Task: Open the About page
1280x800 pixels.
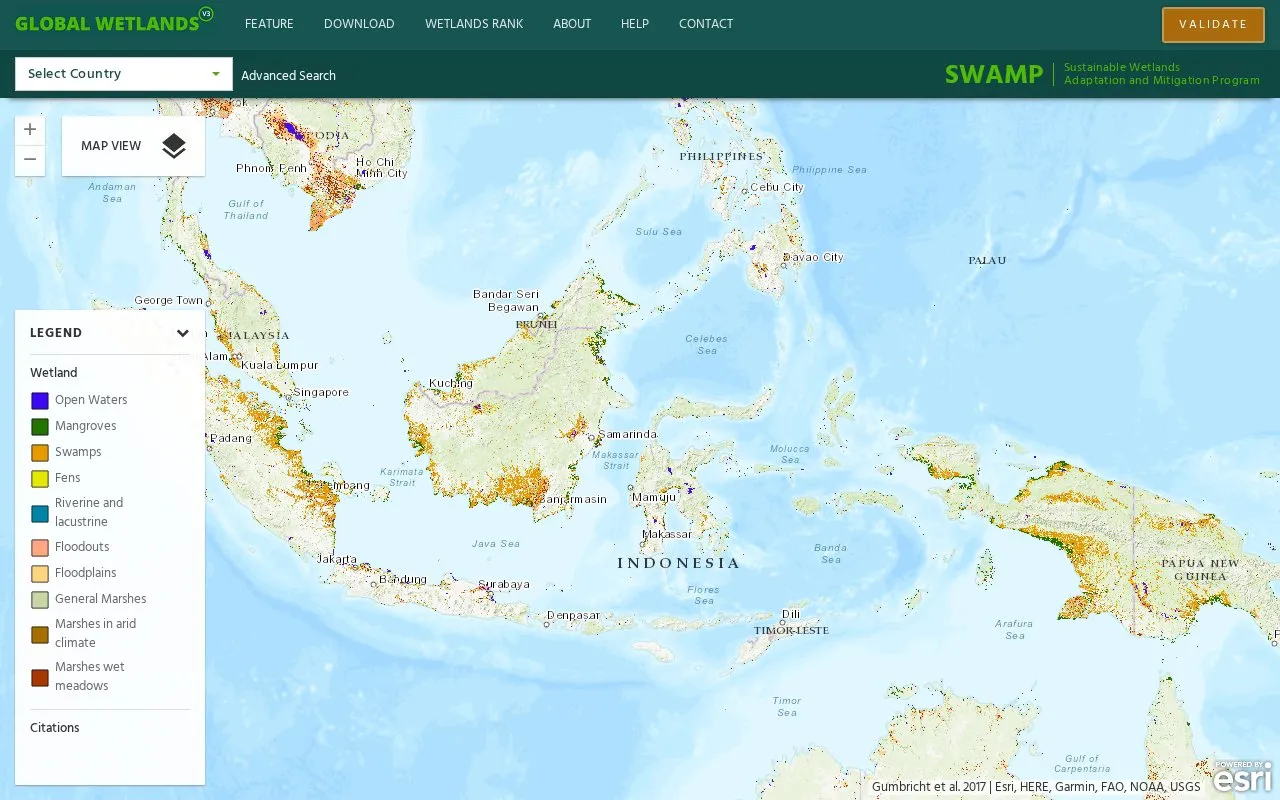Action: tap(572, 24)
